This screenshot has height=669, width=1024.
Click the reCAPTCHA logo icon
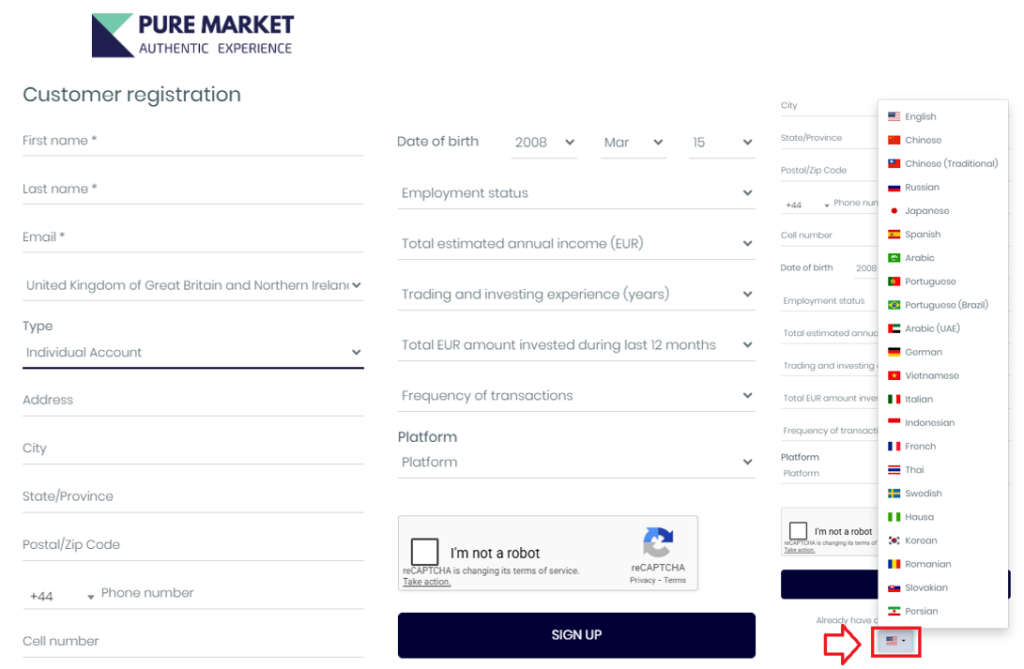click(x=657, y=543)
